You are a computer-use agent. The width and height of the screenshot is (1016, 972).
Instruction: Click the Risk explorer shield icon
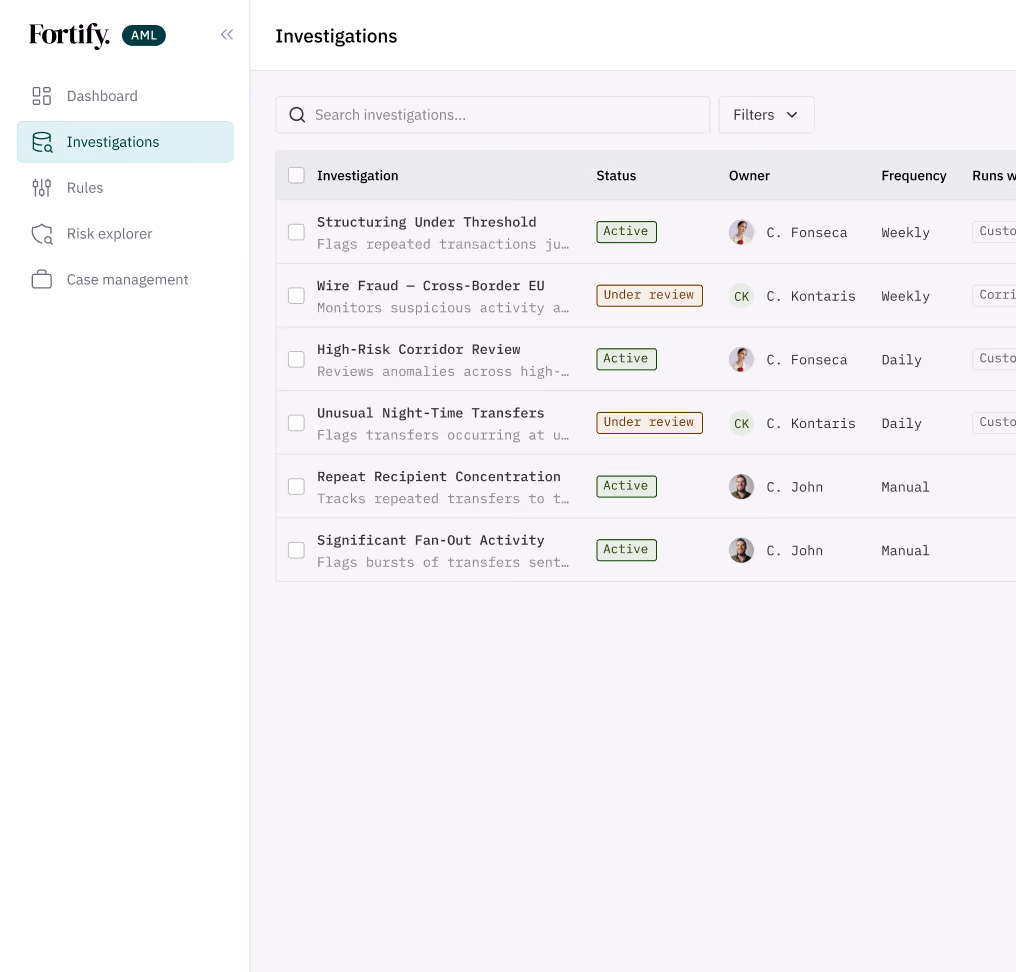(42, 234)
